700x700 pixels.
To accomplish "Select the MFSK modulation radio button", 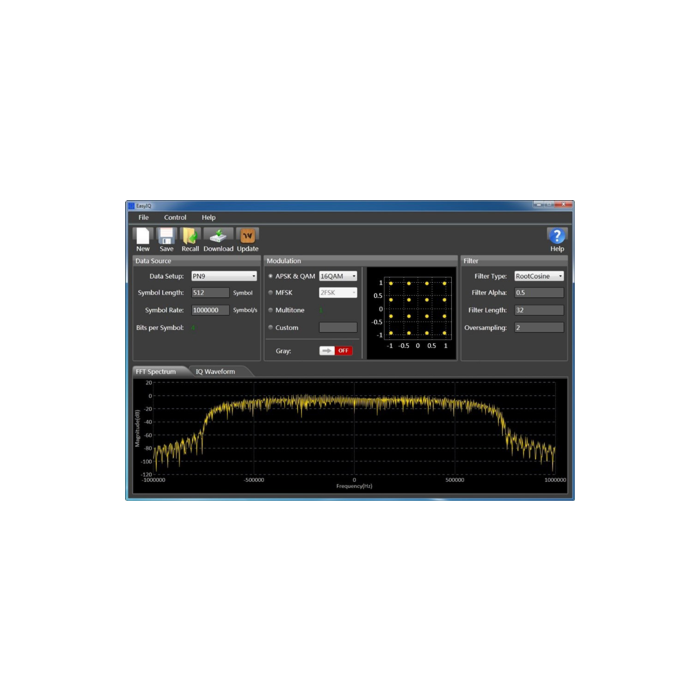I will [271, 293].
